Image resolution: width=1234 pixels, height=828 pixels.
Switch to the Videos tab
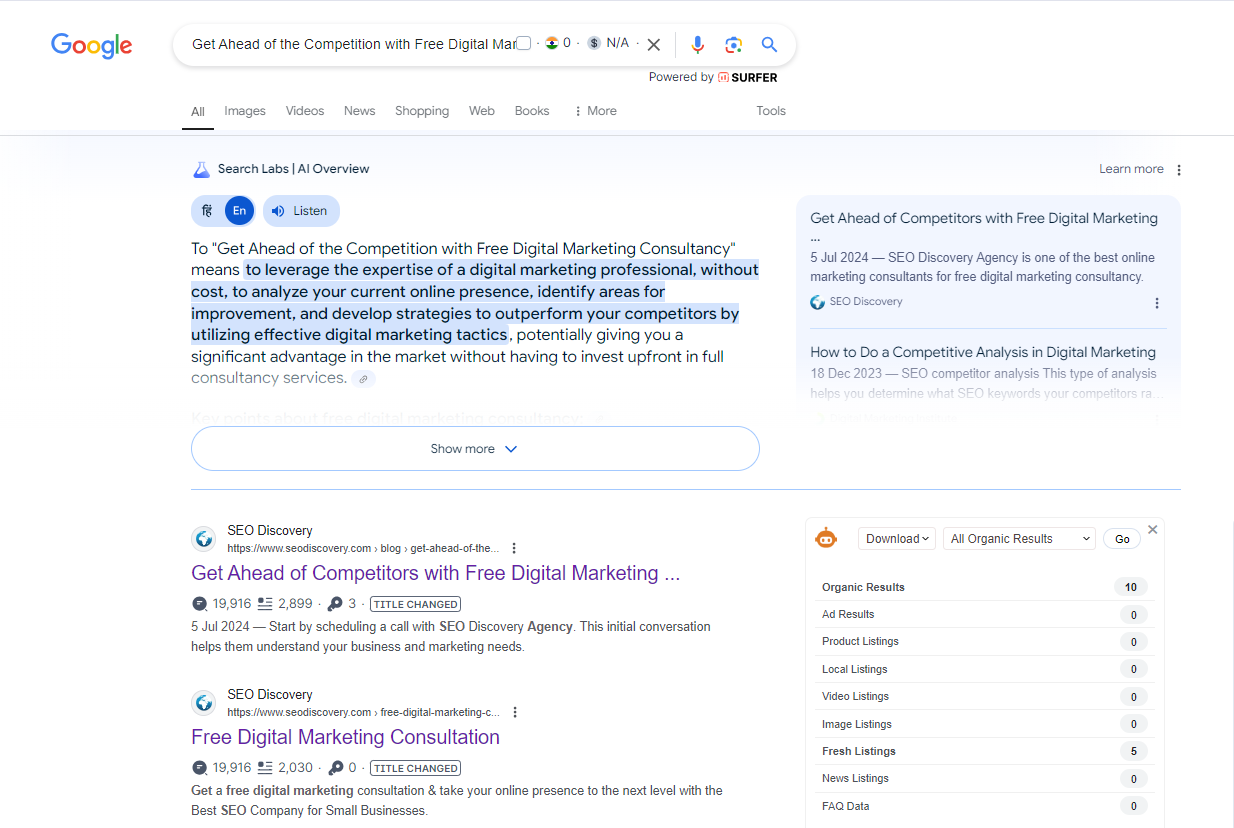click(x=305, y=111)
